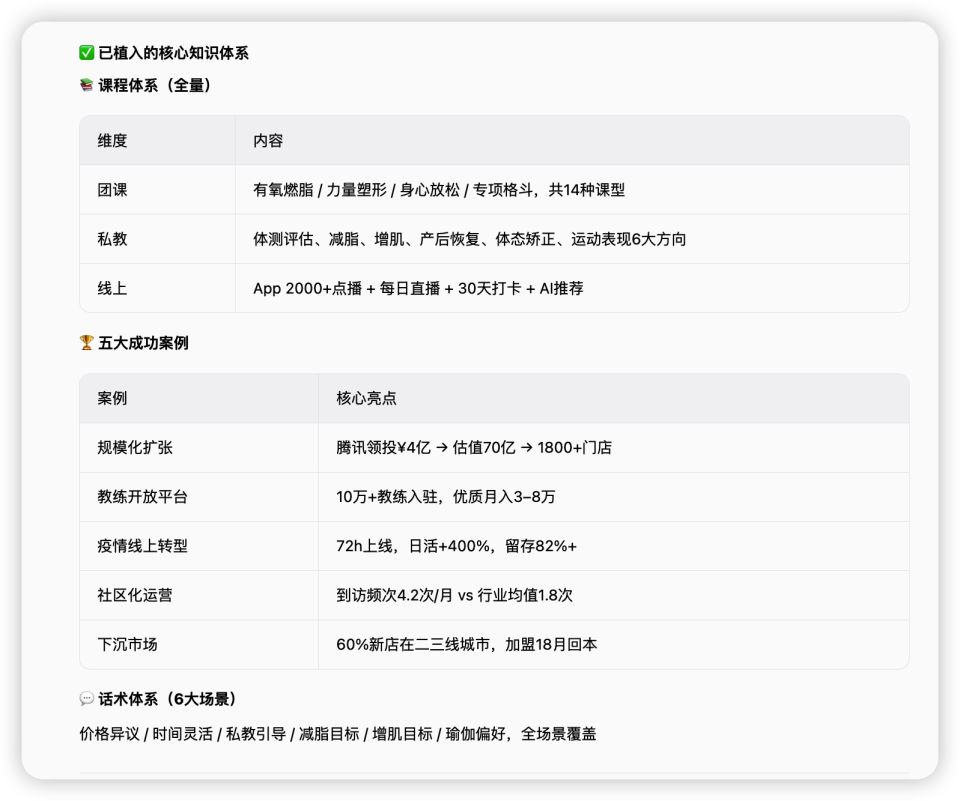Select heading 话术体系（6大场景）

(167, 699)
